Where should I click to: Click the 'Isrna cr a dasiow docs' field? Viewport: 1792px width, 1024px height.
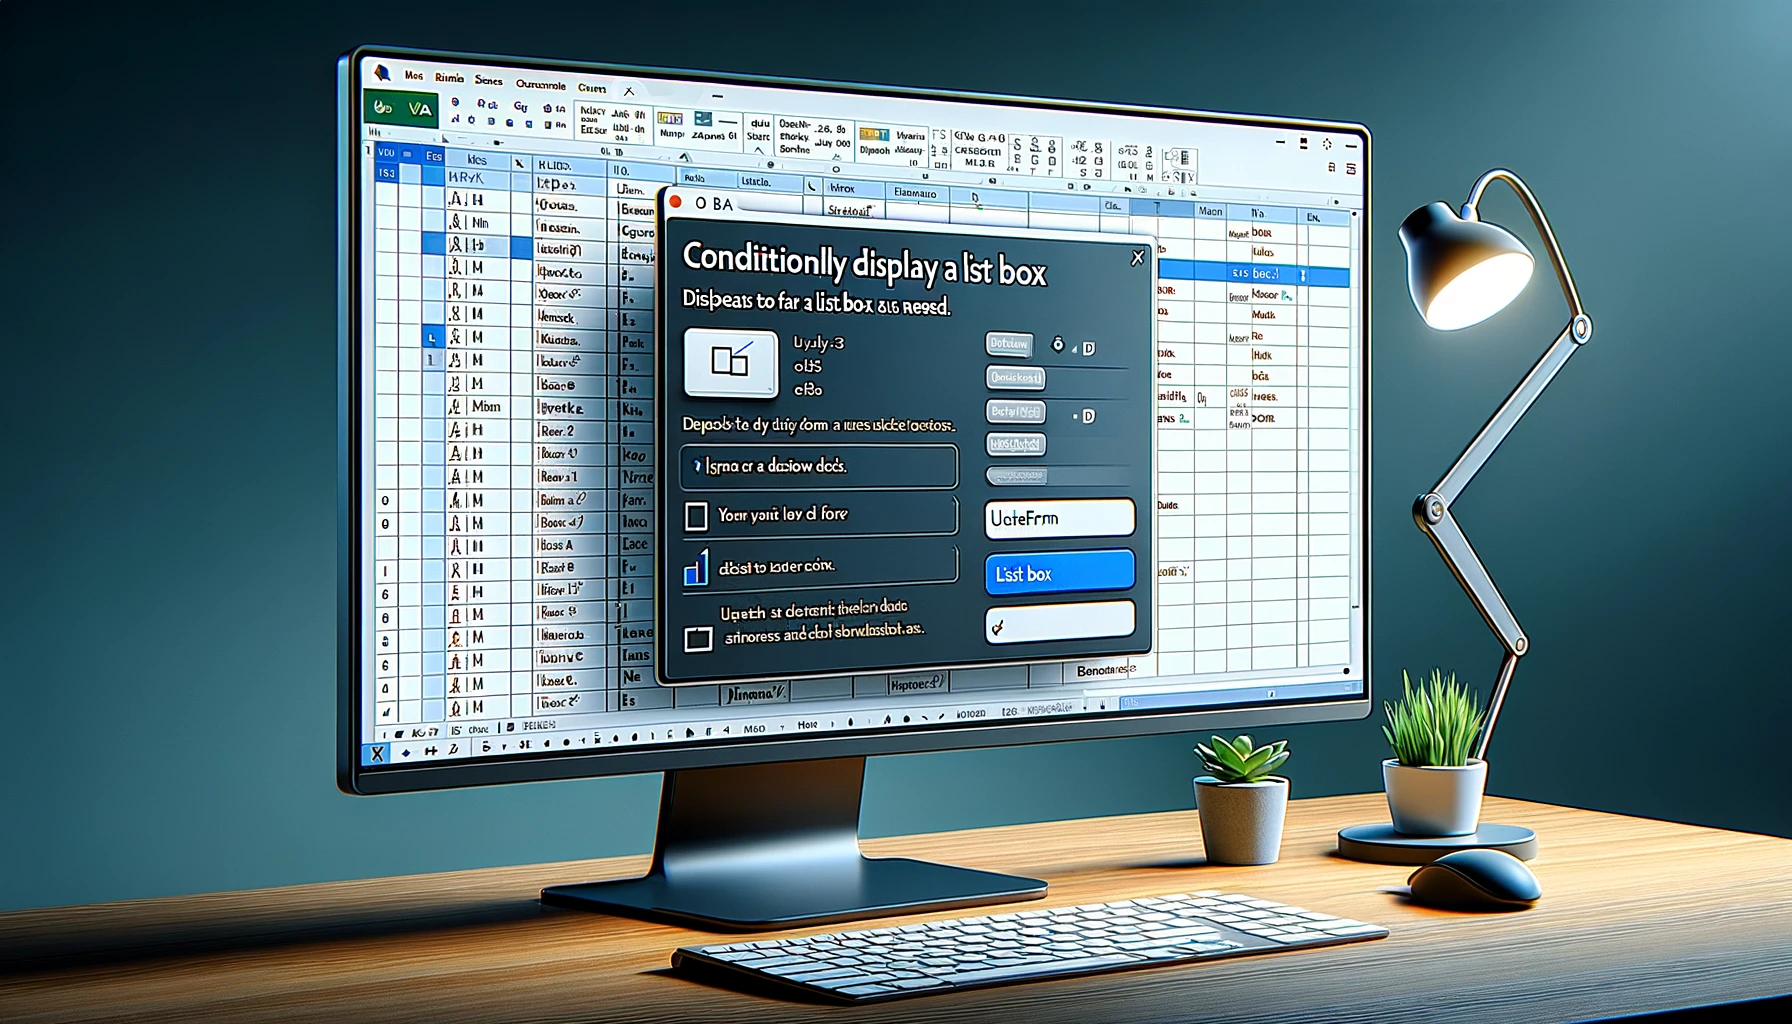[x=818, y=466]
